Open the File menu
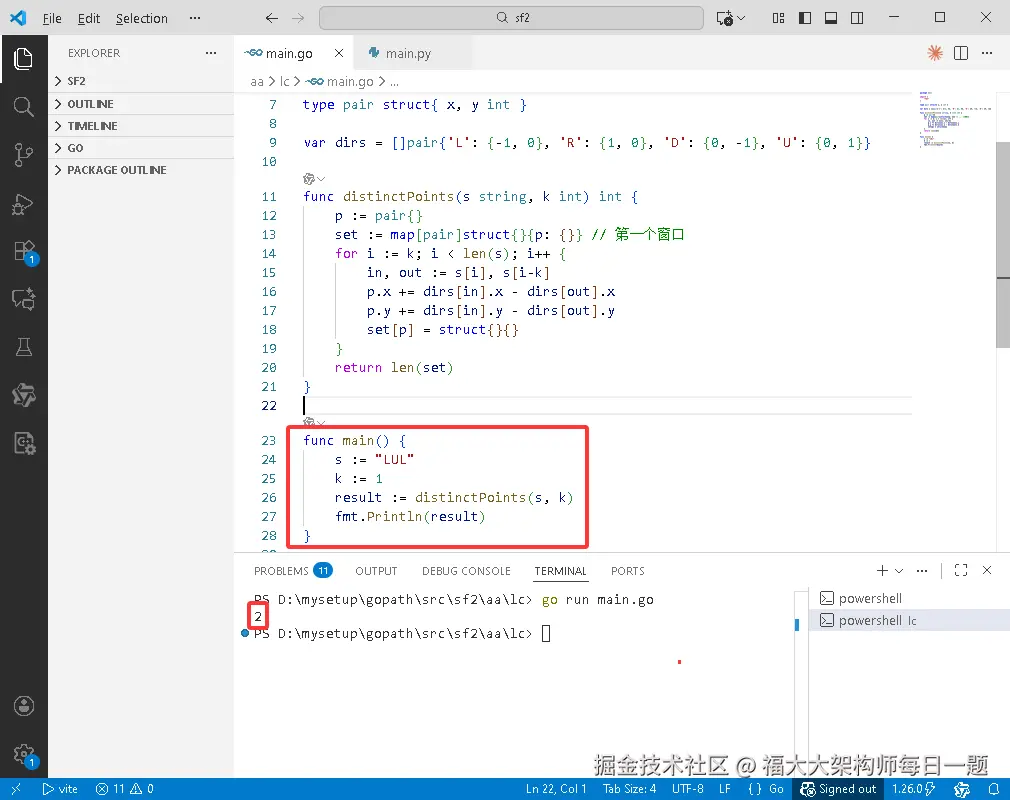Screen dimensions: 1010x800 [52, 18]
